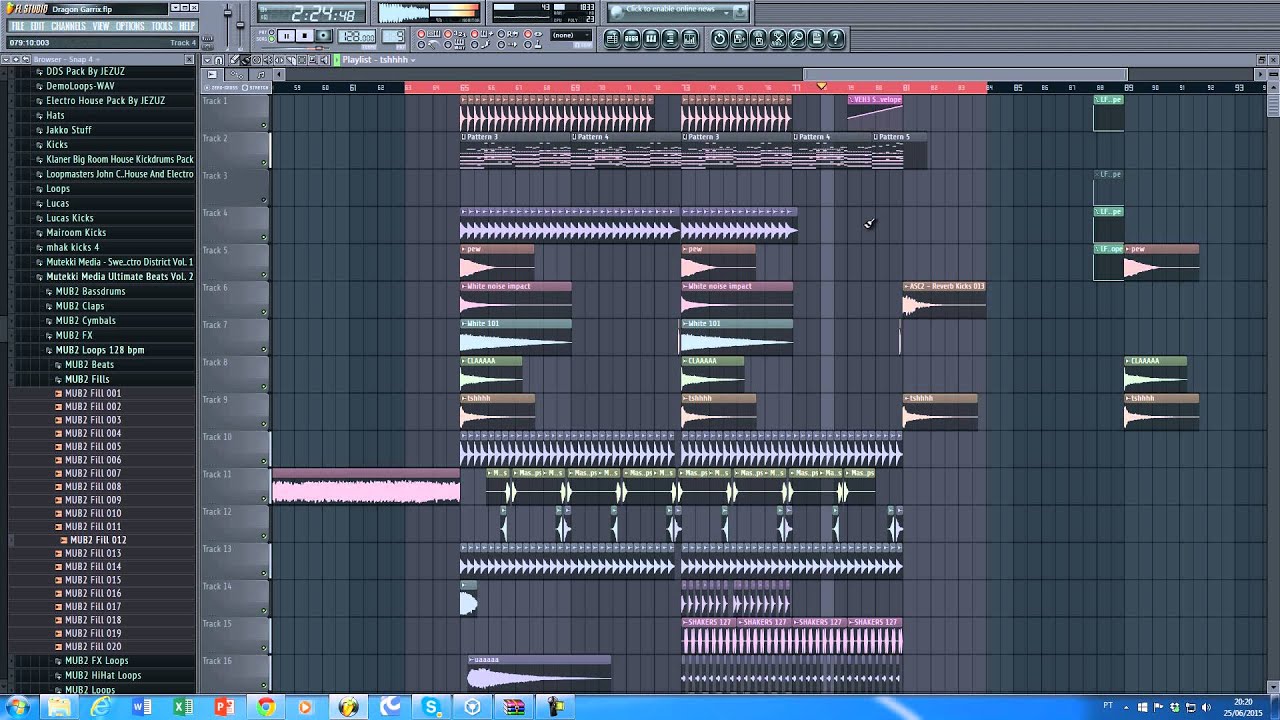
Task: Click the tempo display showing 128.000
Action: [357, 36]
